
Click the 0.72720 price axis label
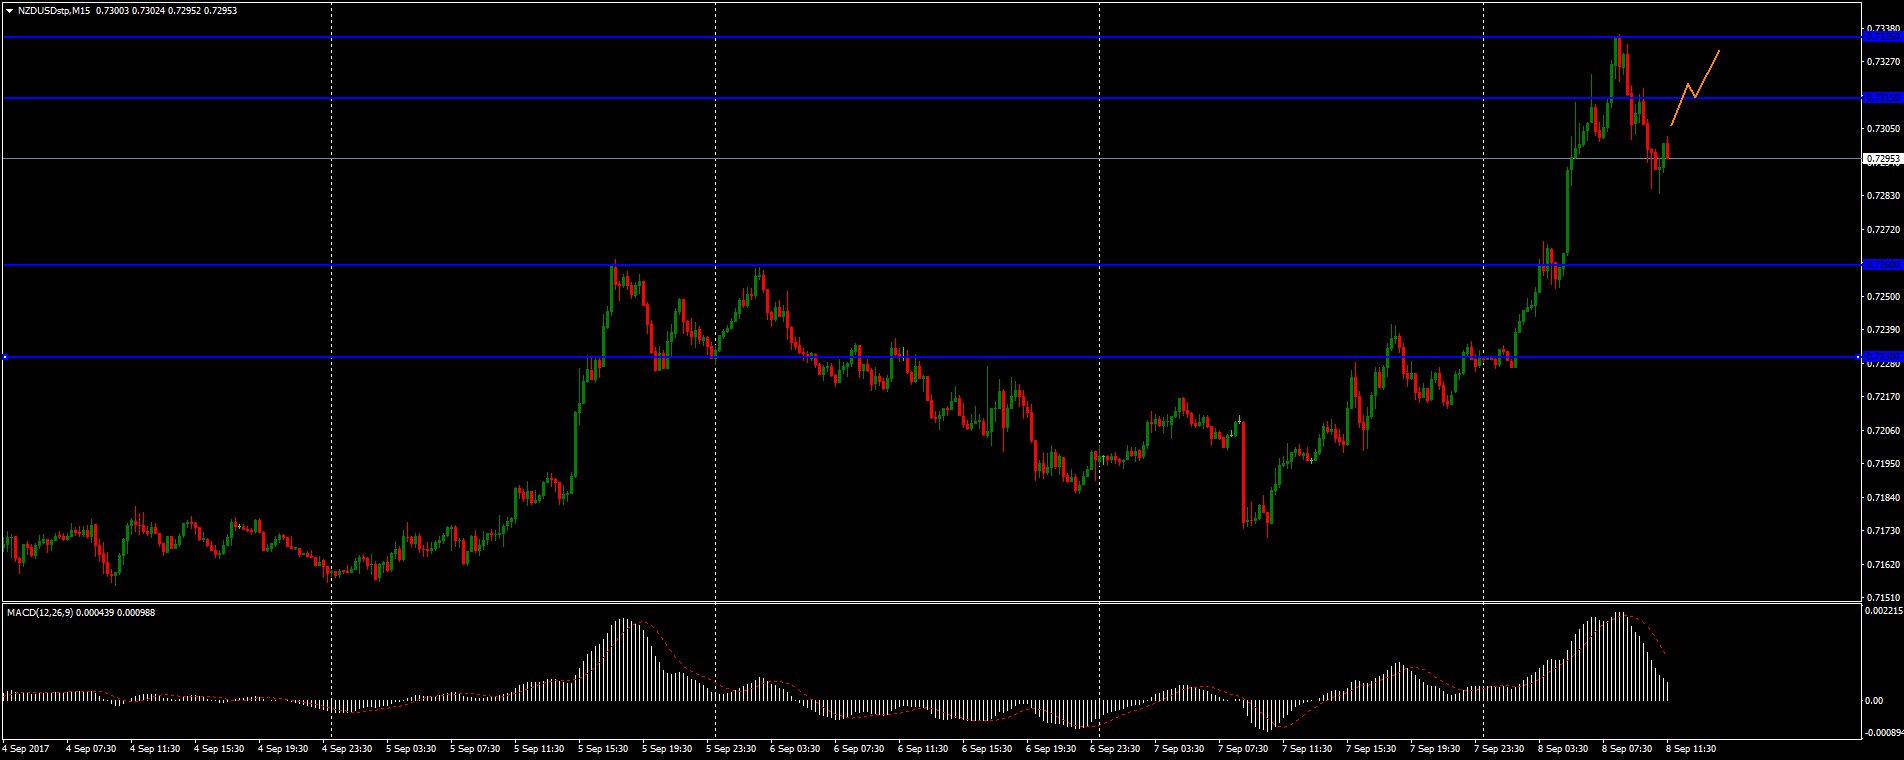(1882, 230)
